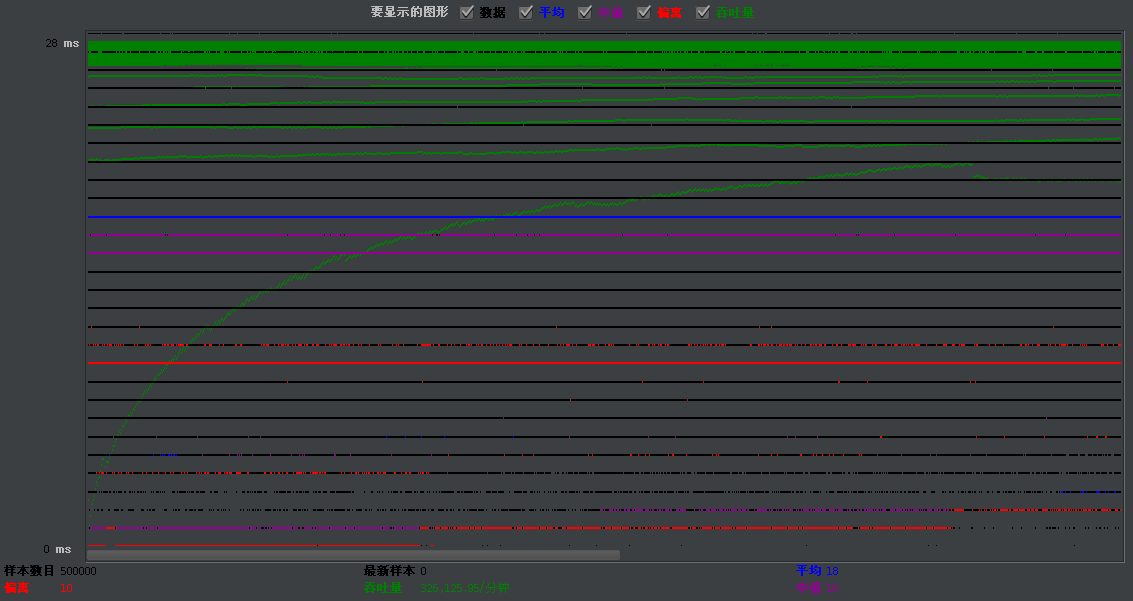Click the 样本数目 sample count value 500000

point(78,571)
